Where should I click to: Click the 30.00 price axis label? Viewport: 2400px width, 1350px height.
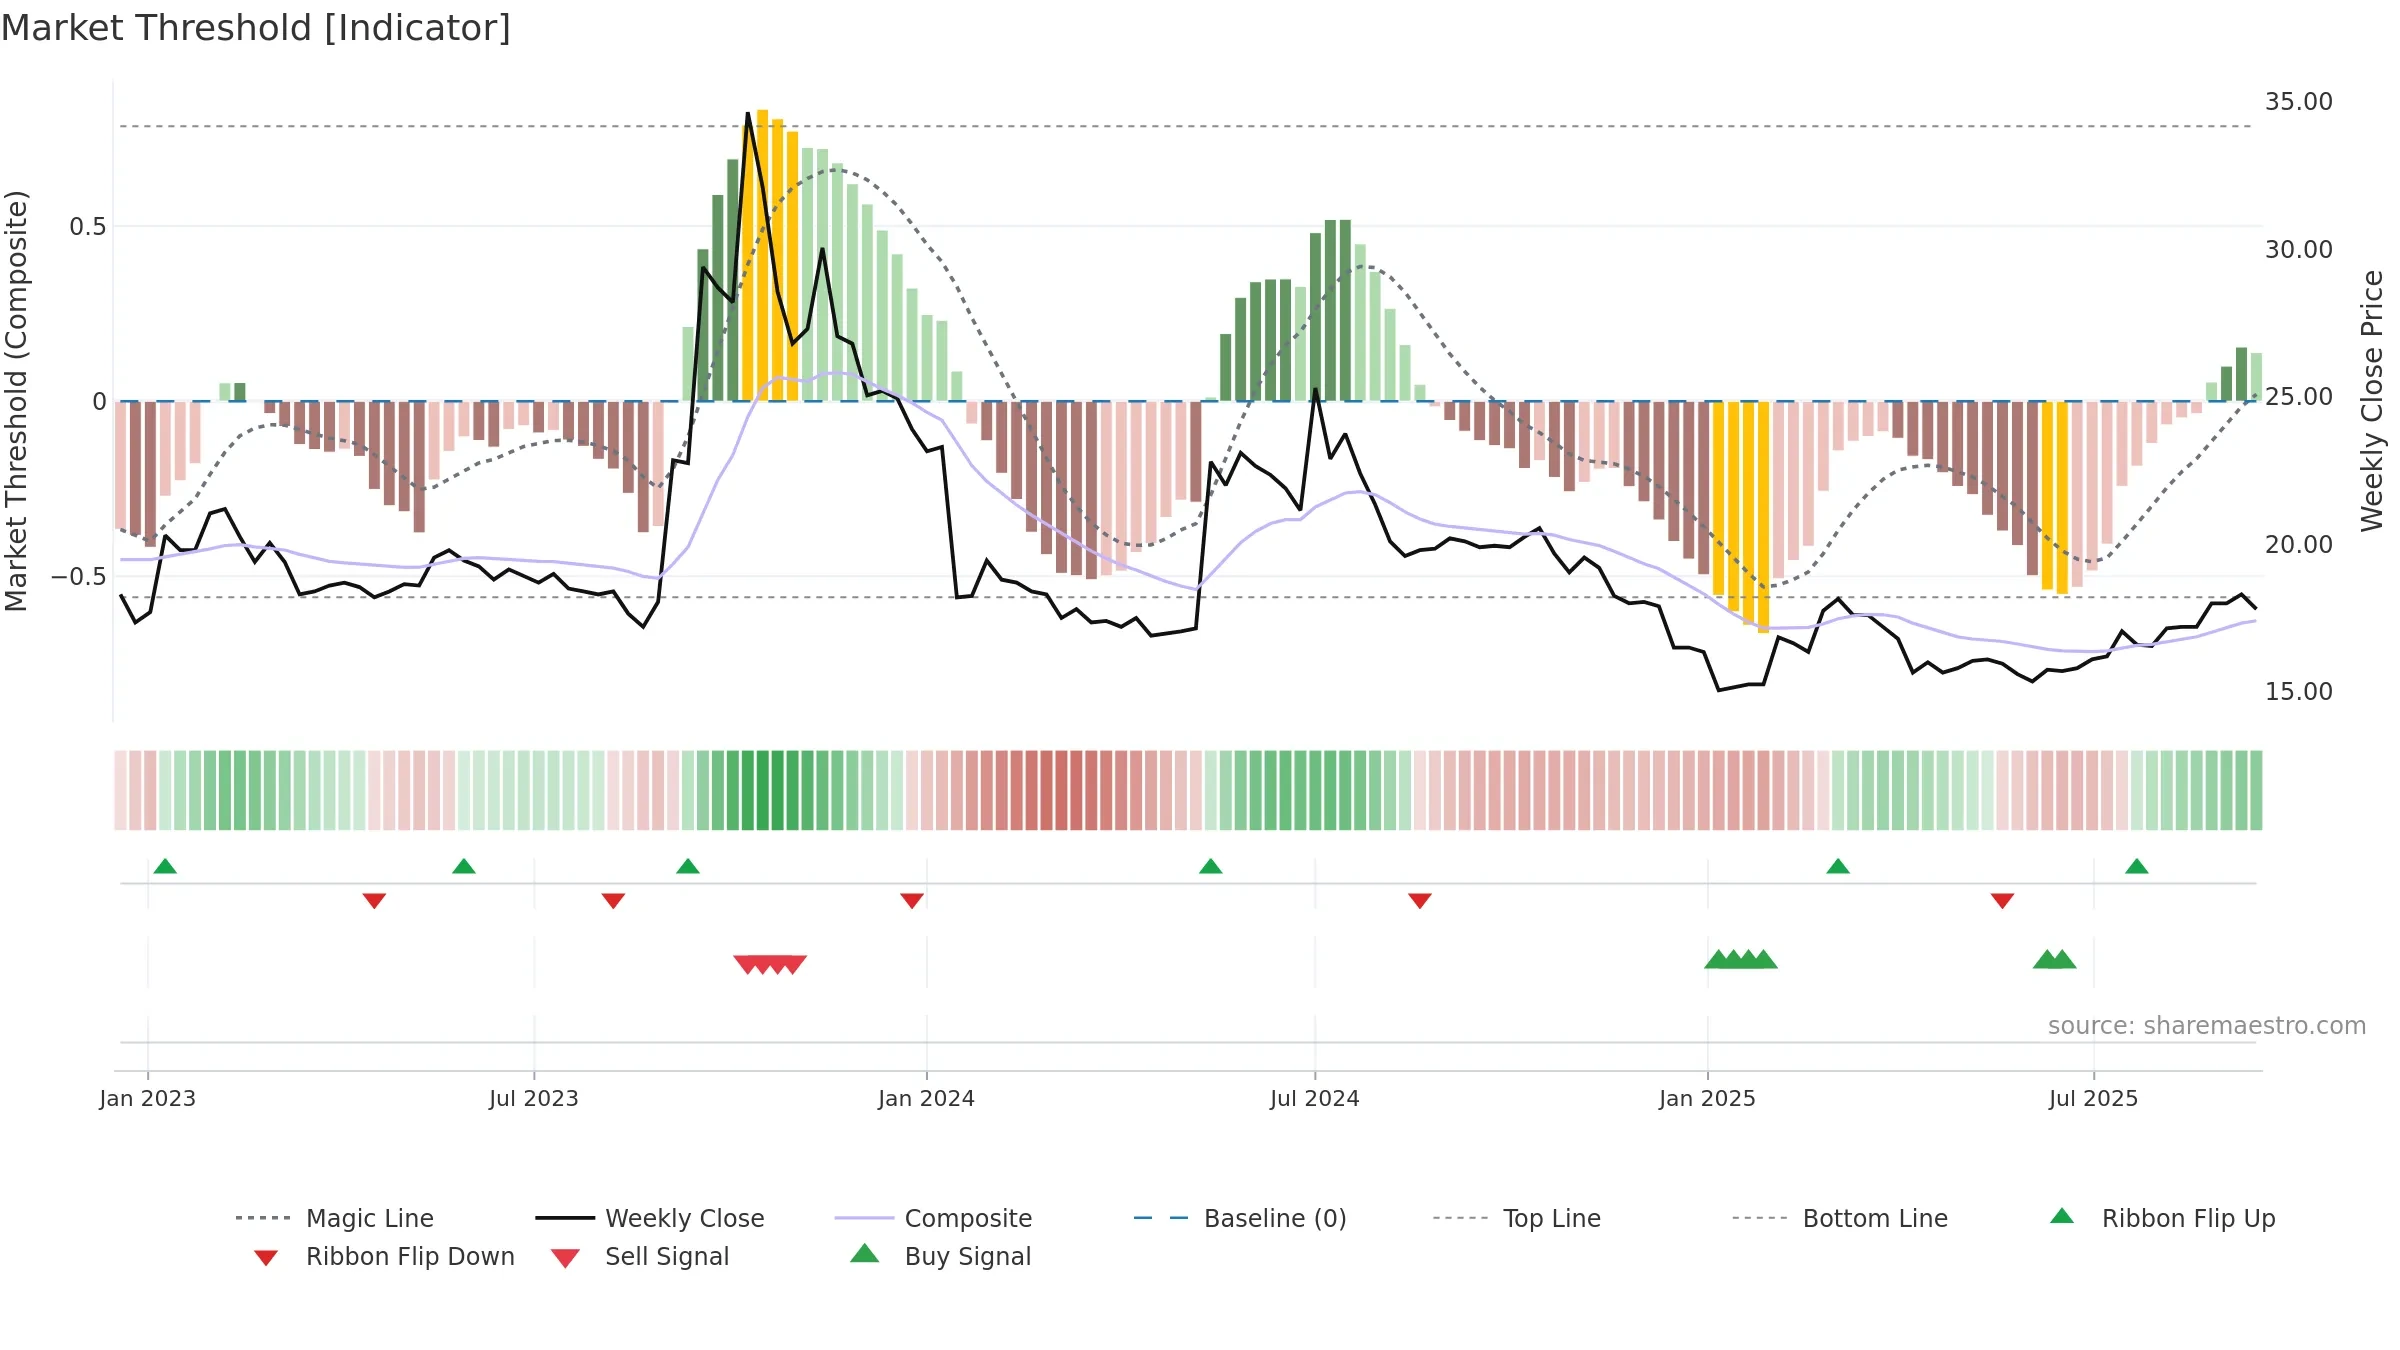[x=2299, y=249]
